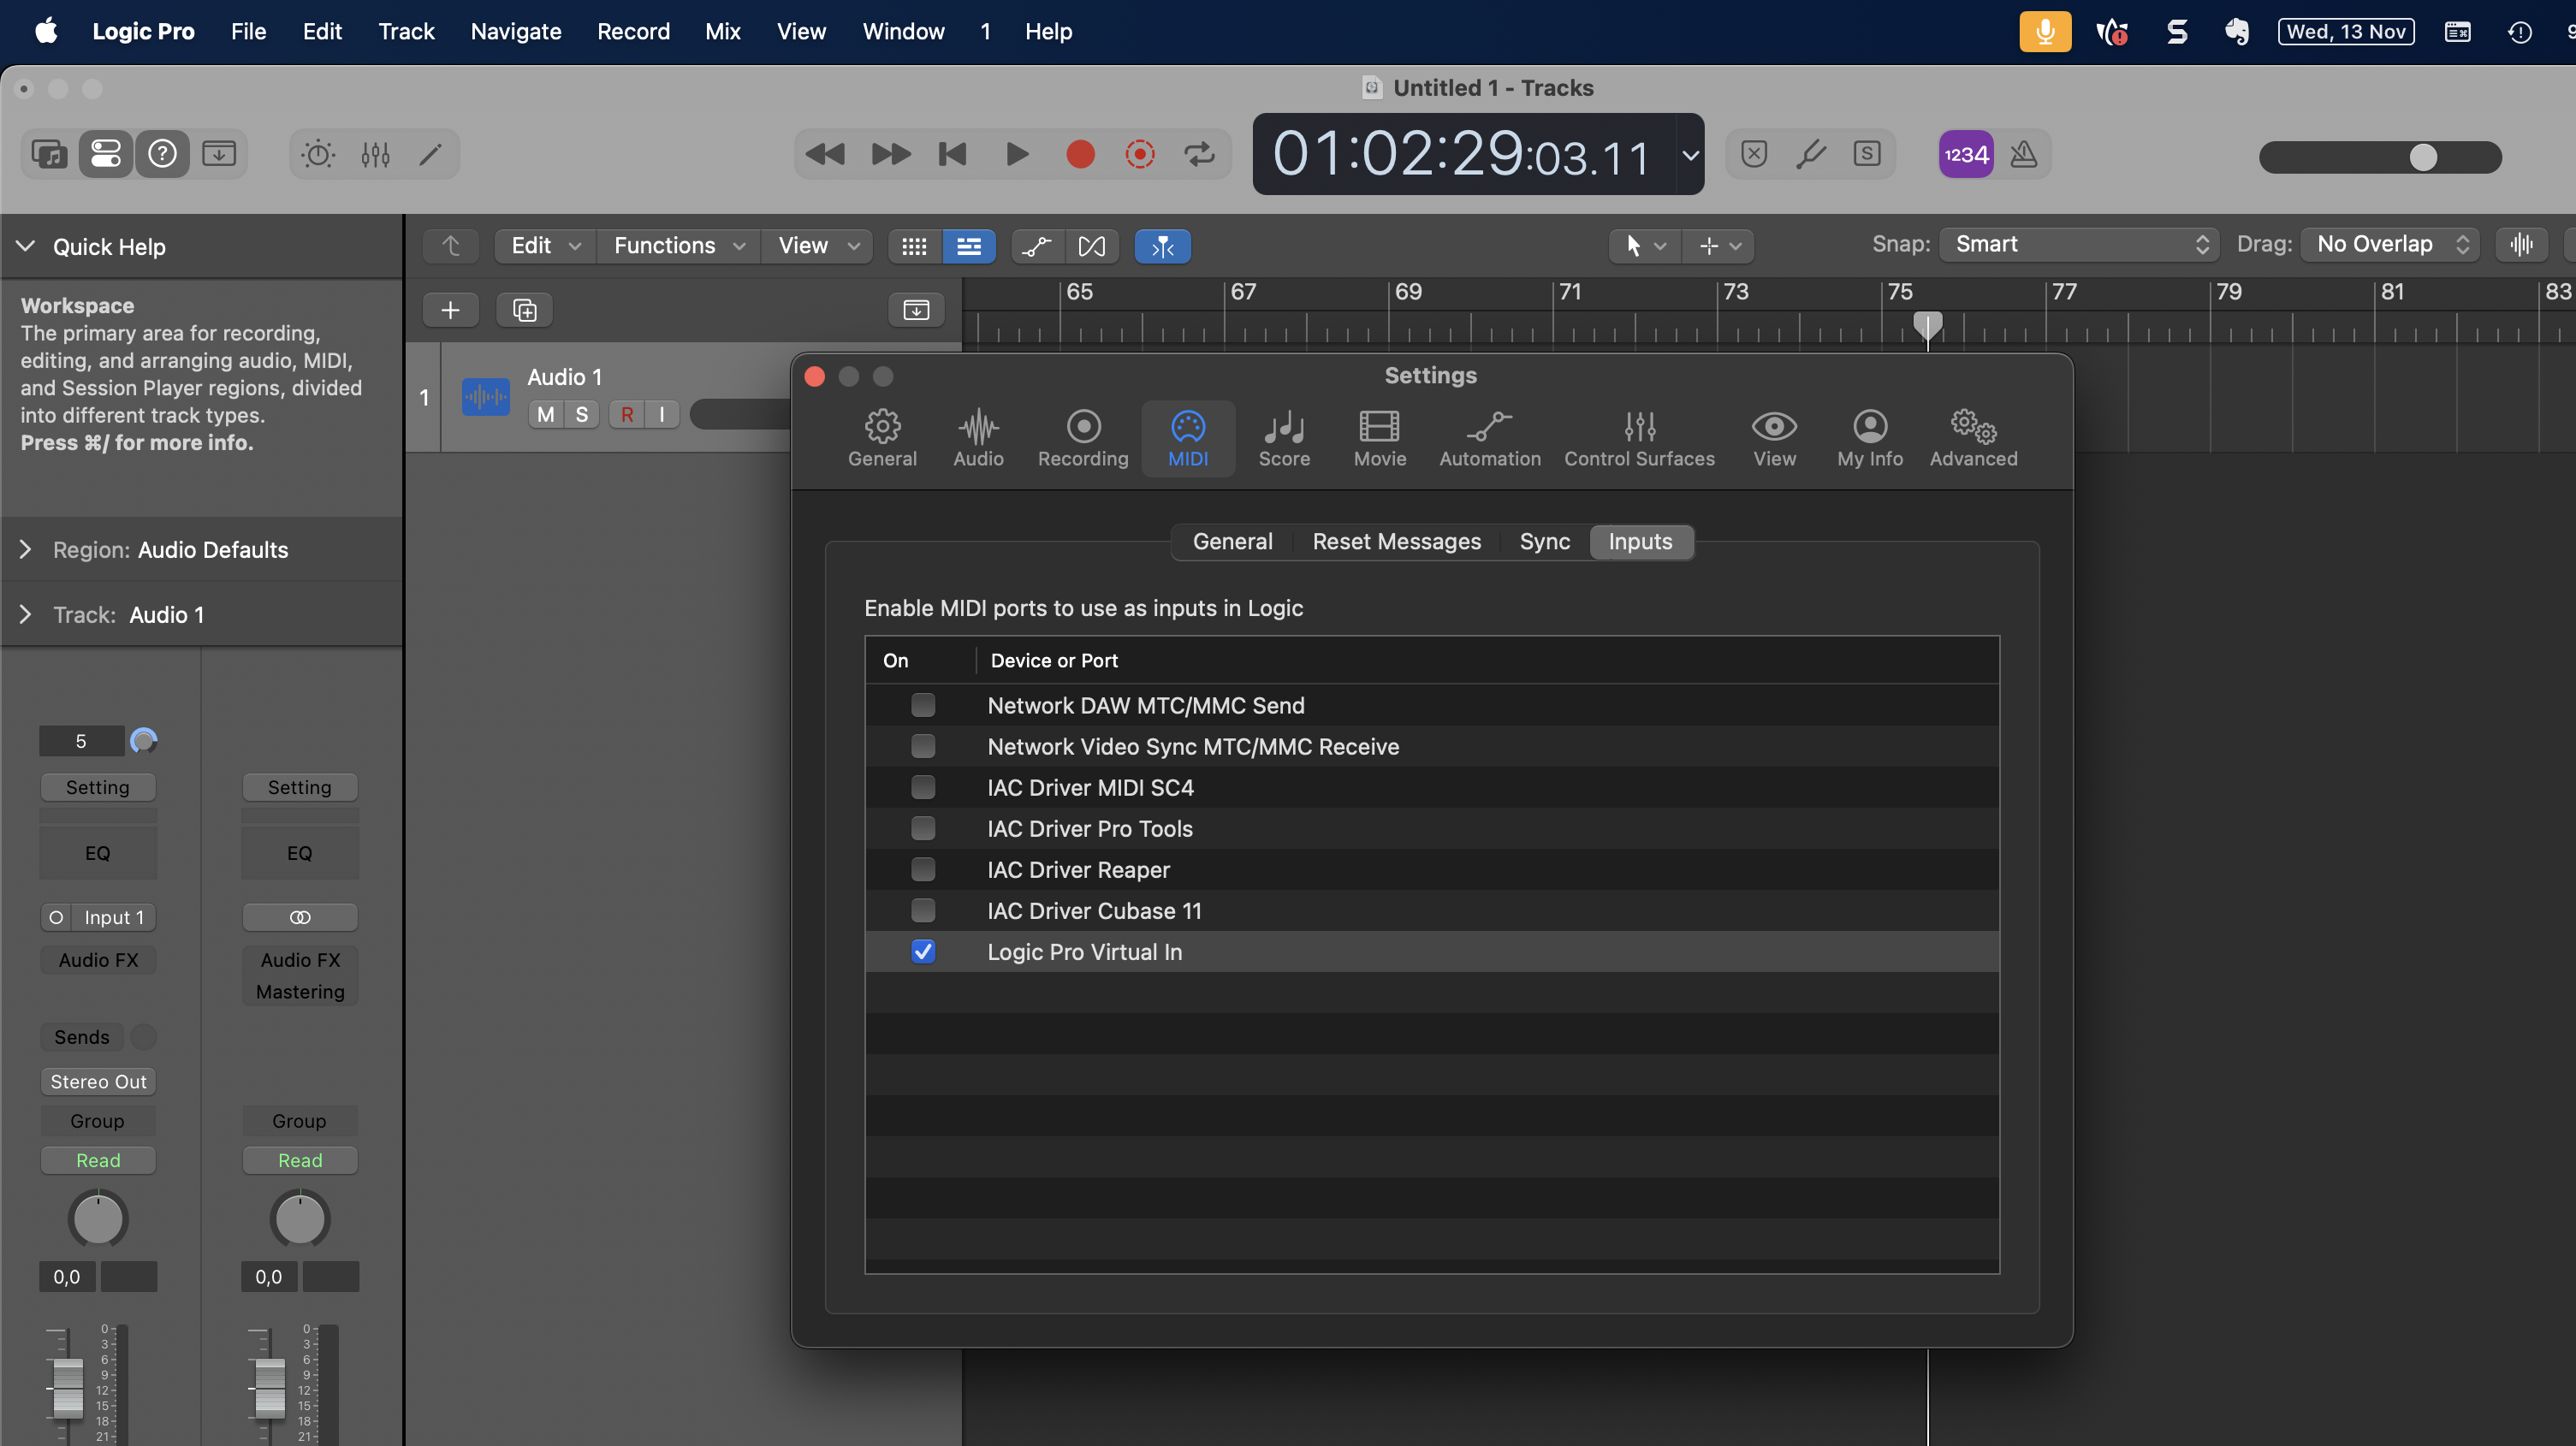Enable the Count-in 1234 button

coord(1965,154)
